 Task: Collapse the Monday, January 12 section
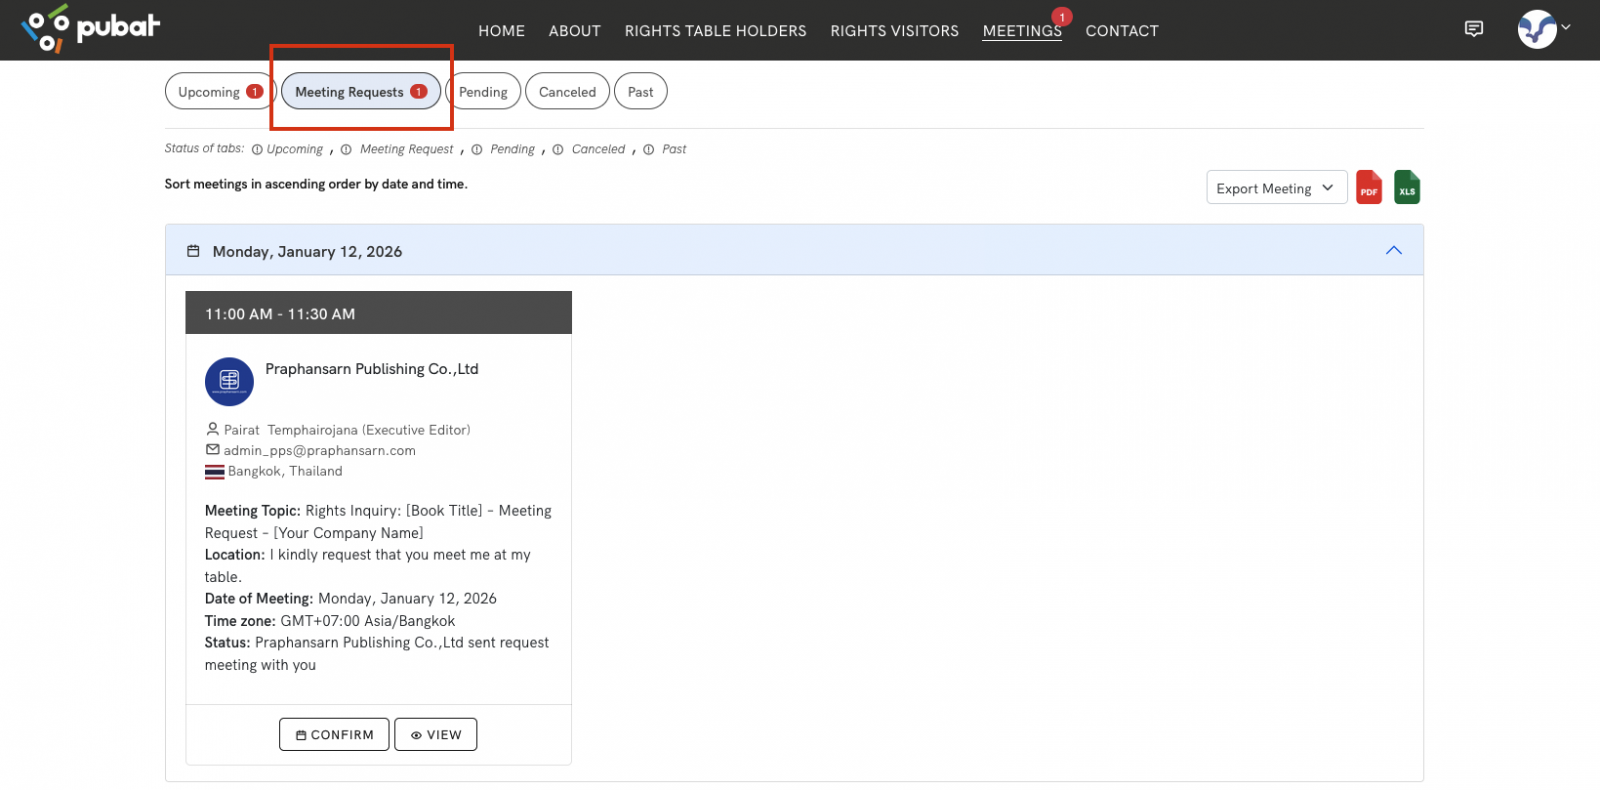[1393, 251]
